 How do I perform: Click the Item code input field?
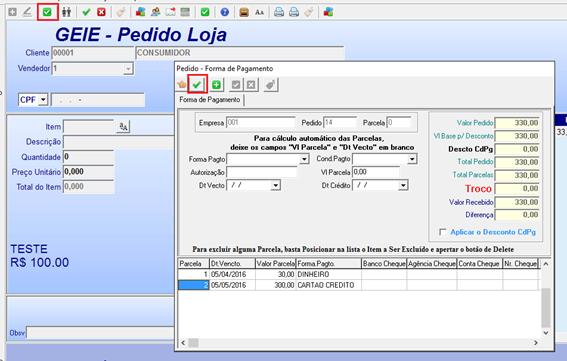[89, 127]
